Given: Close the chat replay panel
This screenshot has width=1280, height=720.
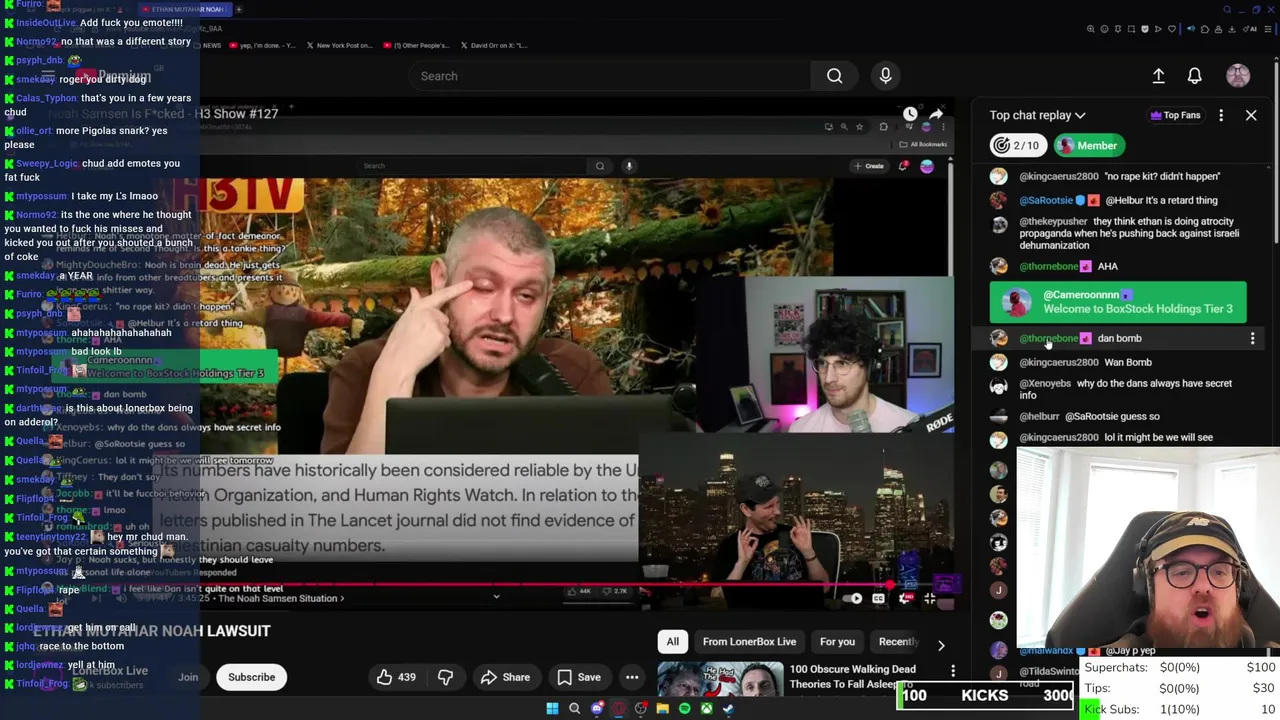Looking at the screenshot, I should click(1251, 115).
